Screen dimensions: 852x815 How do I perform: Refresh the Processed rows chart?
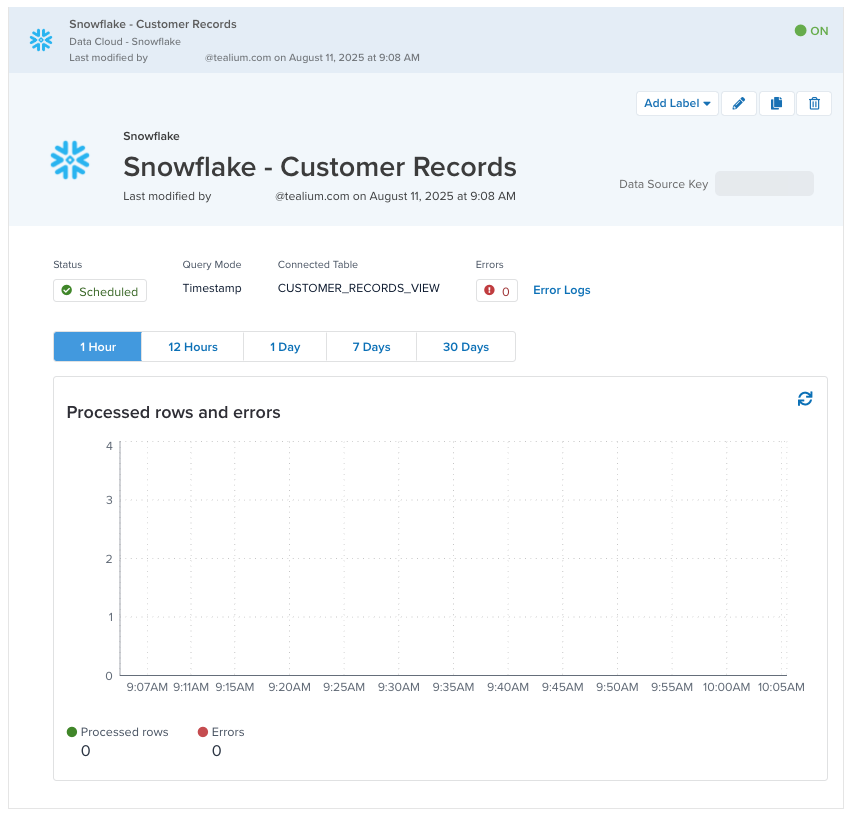(x=805, y=399)
